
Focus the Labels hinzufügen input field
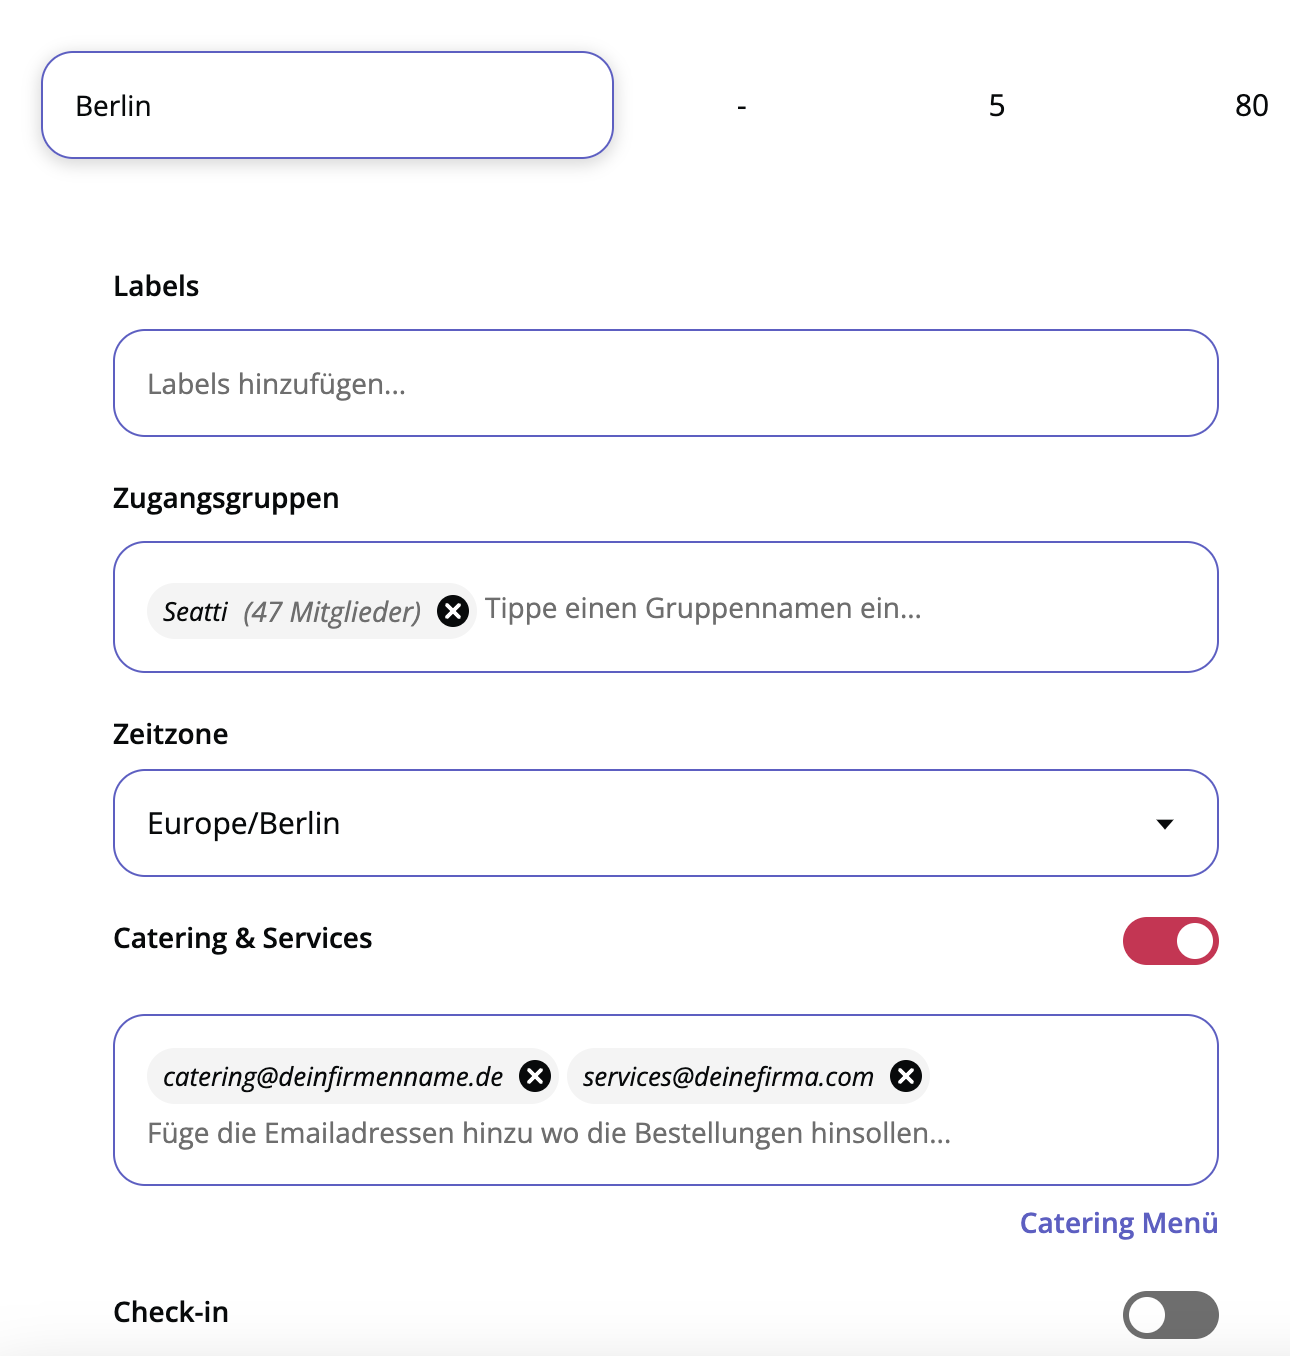[x=665, y=384]
